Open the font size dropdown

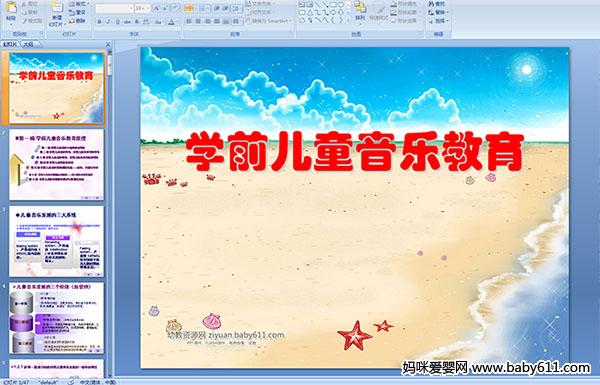(142, 8)
